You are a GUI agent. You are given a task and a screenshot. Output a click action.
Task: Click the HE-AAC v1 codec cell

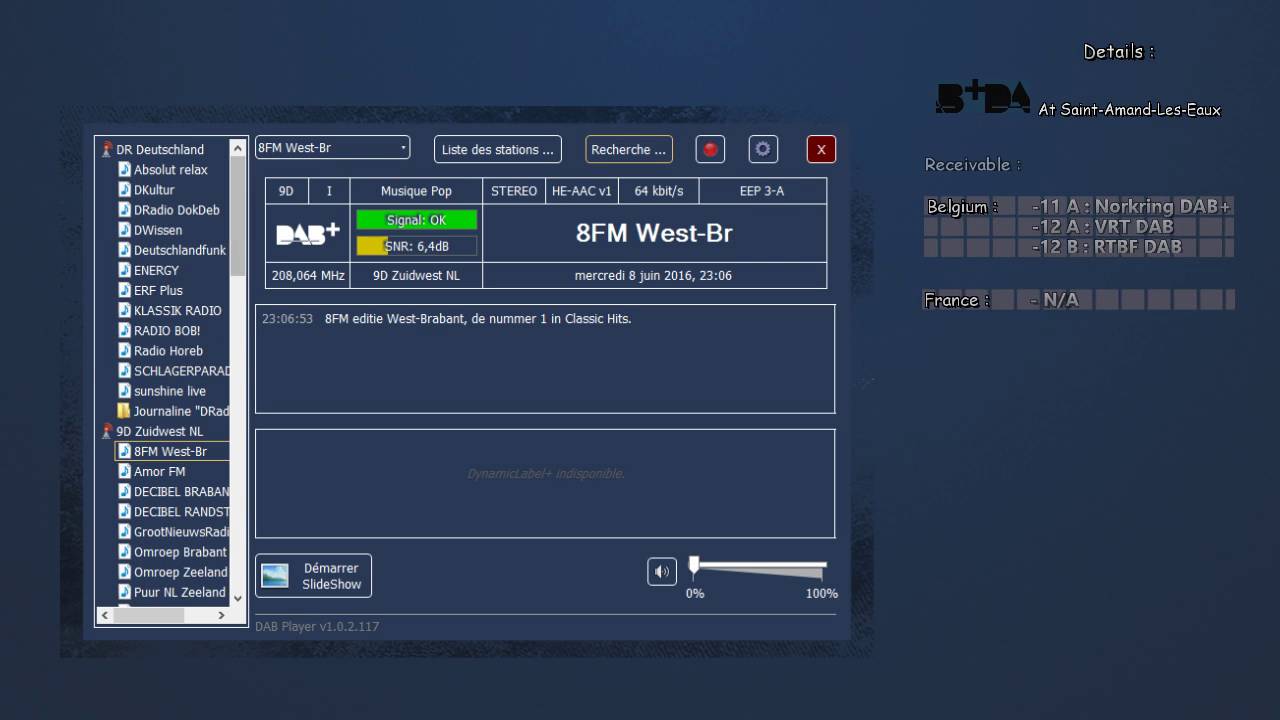(x=581, y=191)
